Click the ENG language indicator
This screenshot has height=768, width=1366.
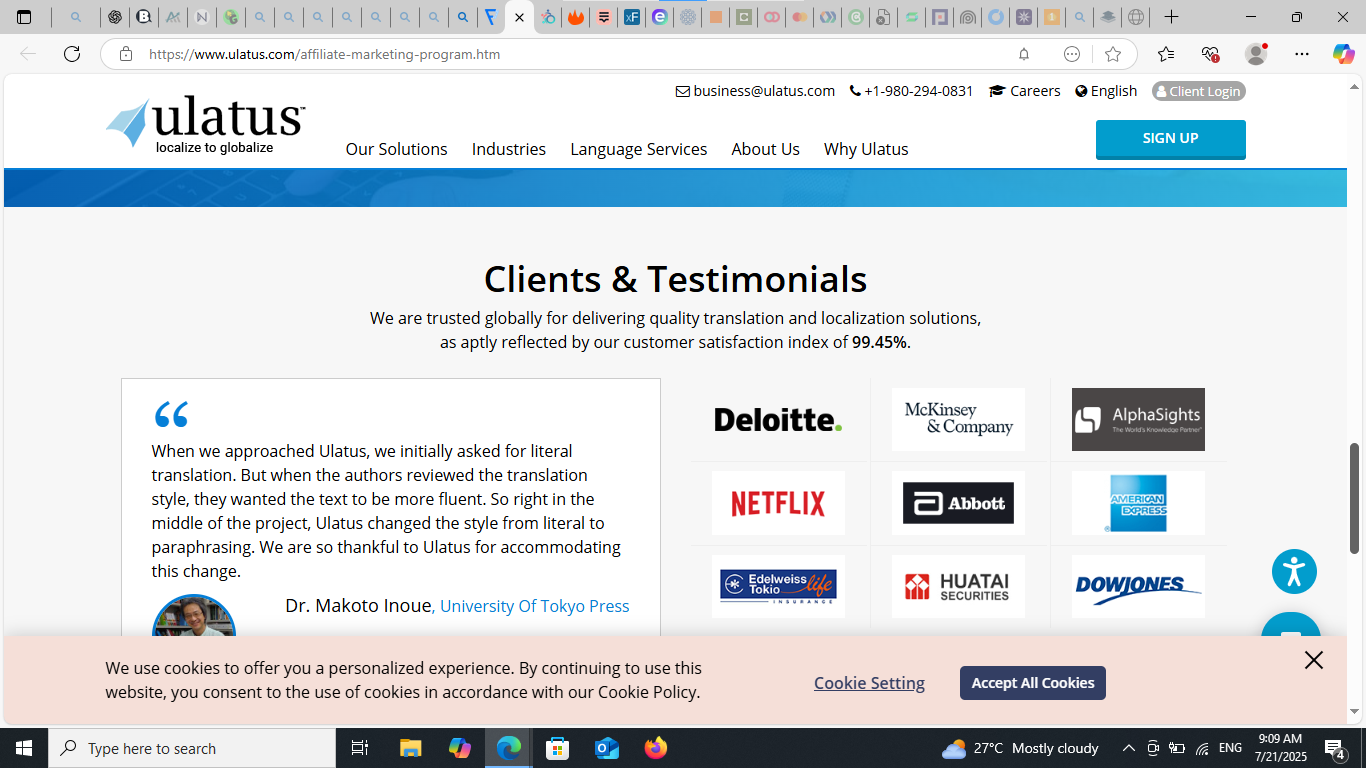[x=1230, y=748]
